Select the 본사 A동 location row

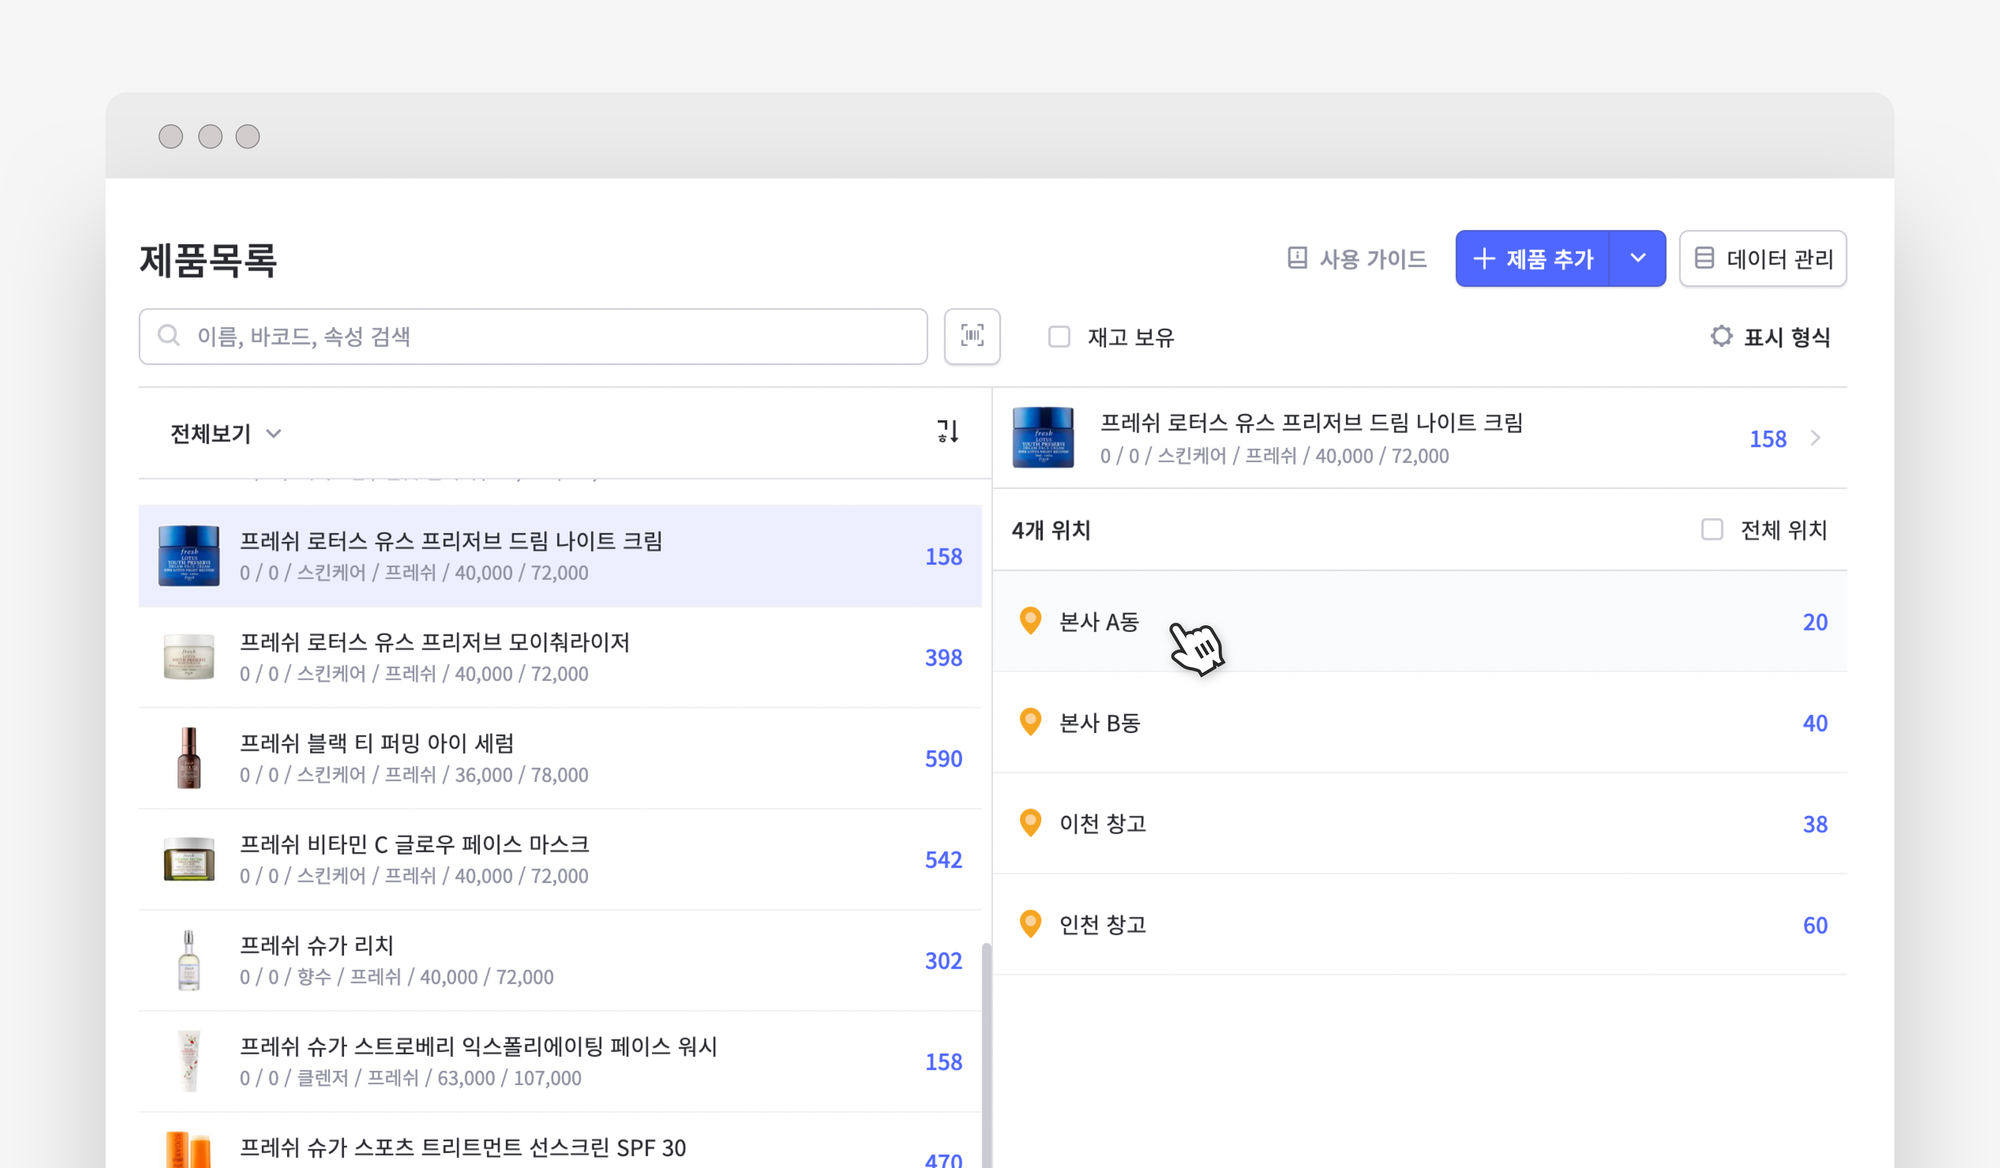click(1420, 621)
